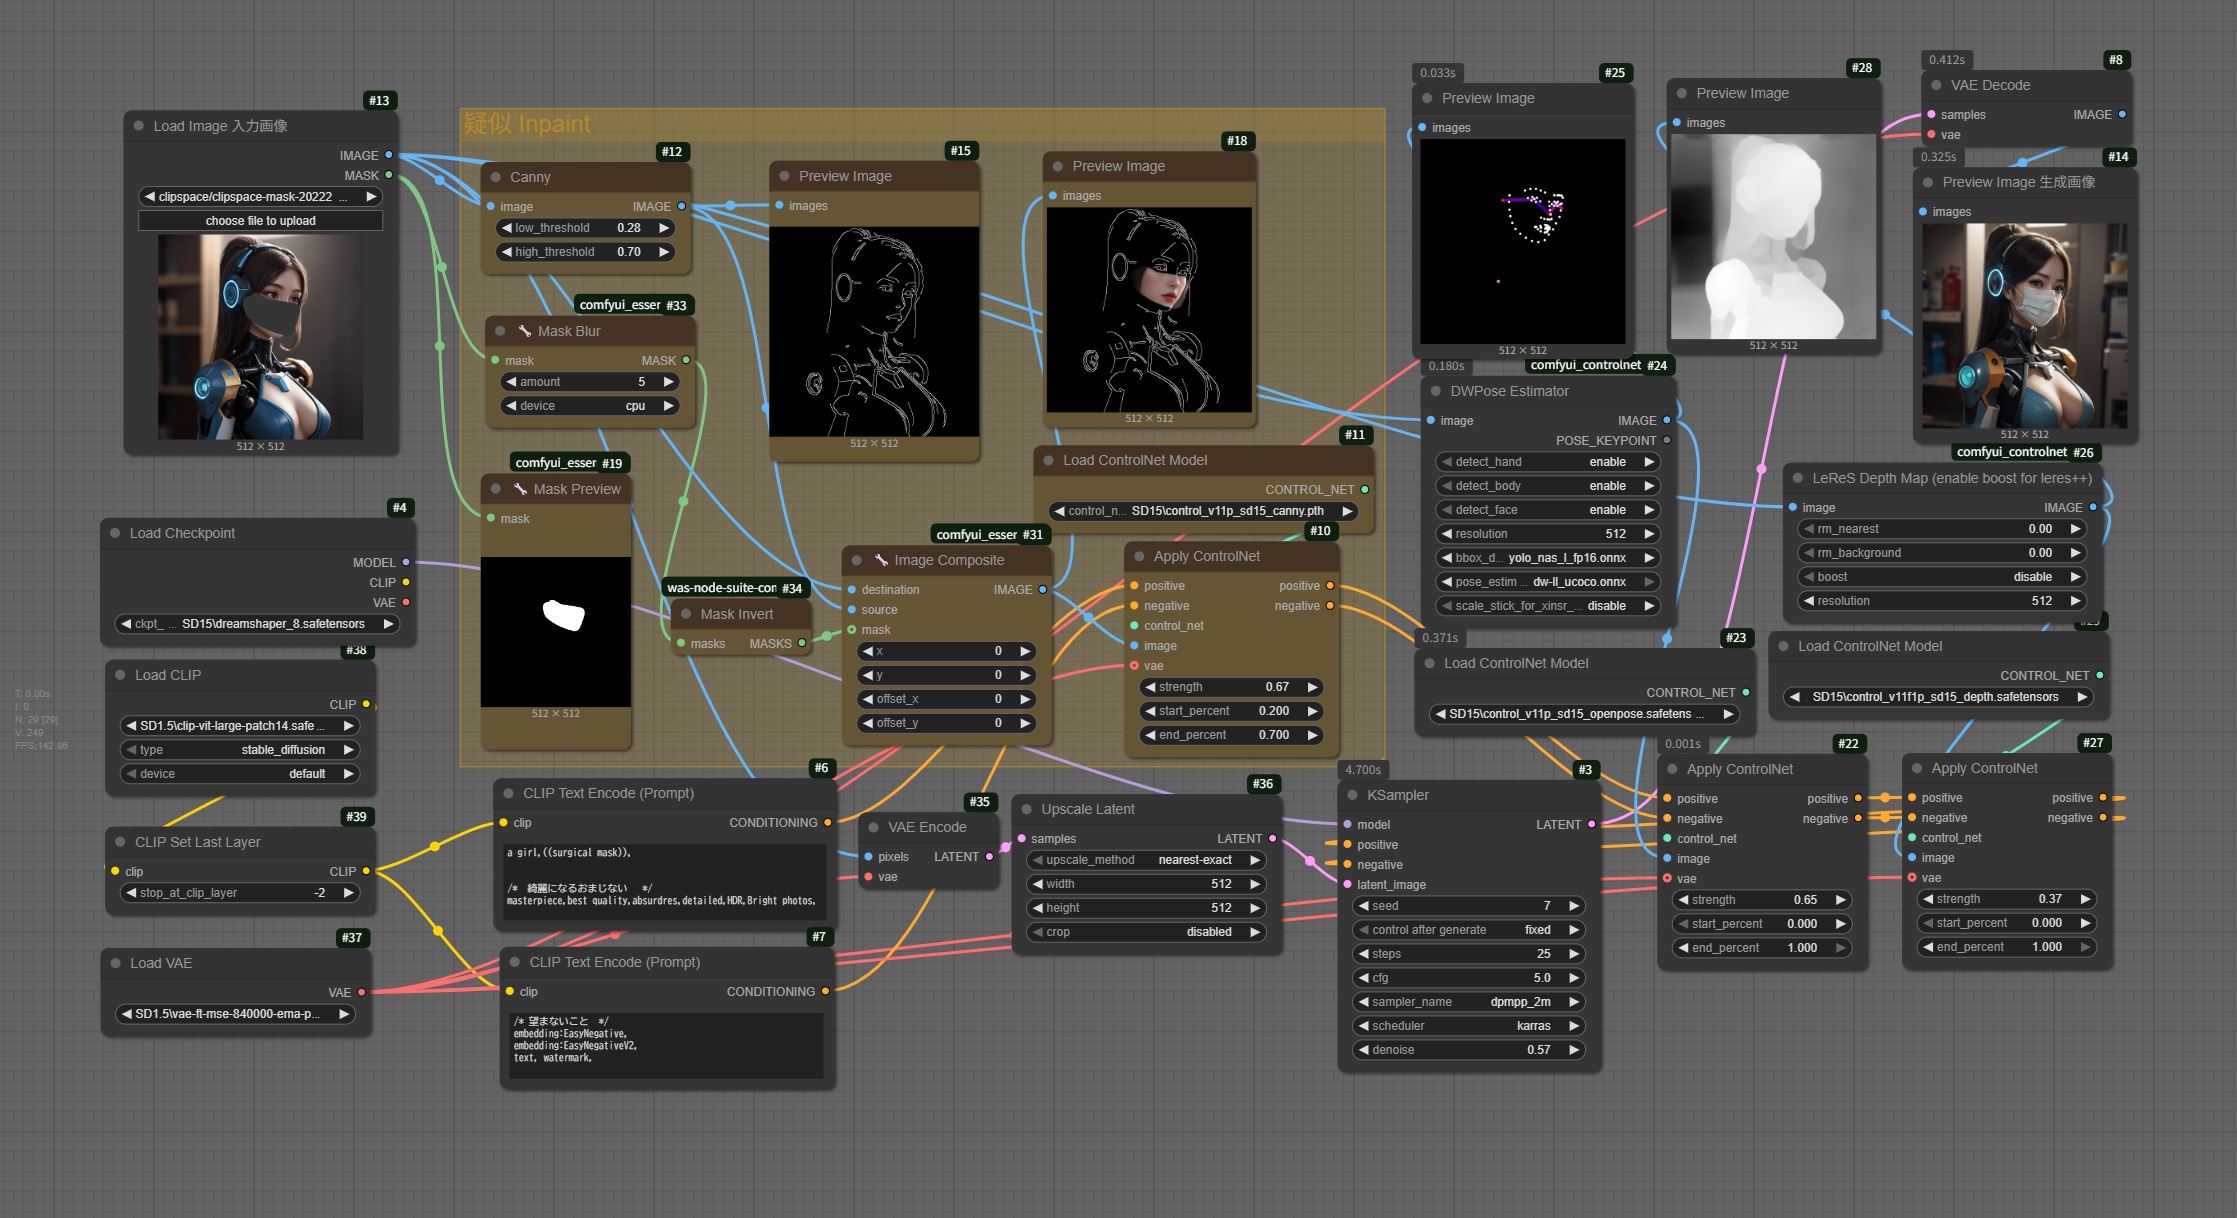
Task: Click the Apply ControlNet #10 node title
Action: pyautogui.click(x=1206, y=556)
